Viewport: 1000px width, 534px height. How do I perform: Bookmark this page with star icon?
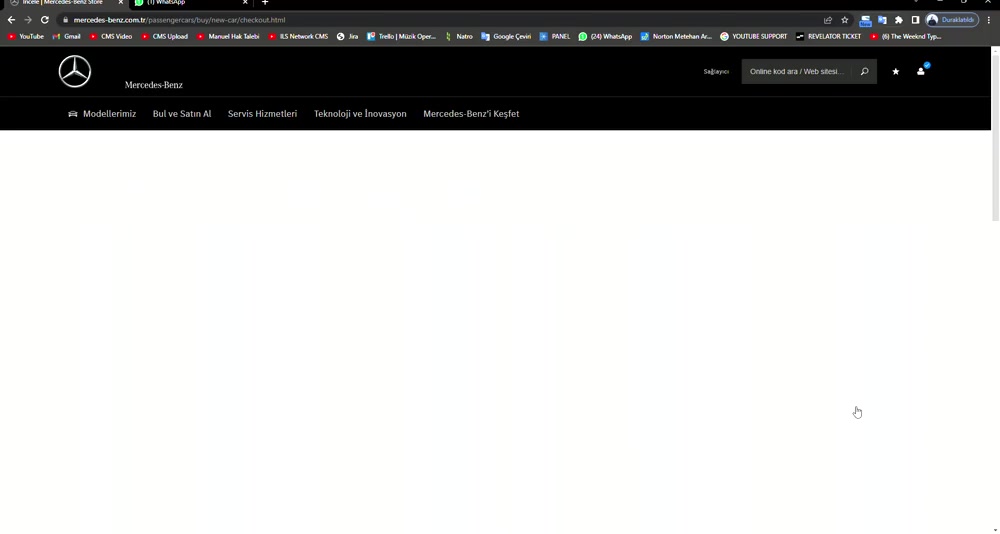[x=844, y=20]
